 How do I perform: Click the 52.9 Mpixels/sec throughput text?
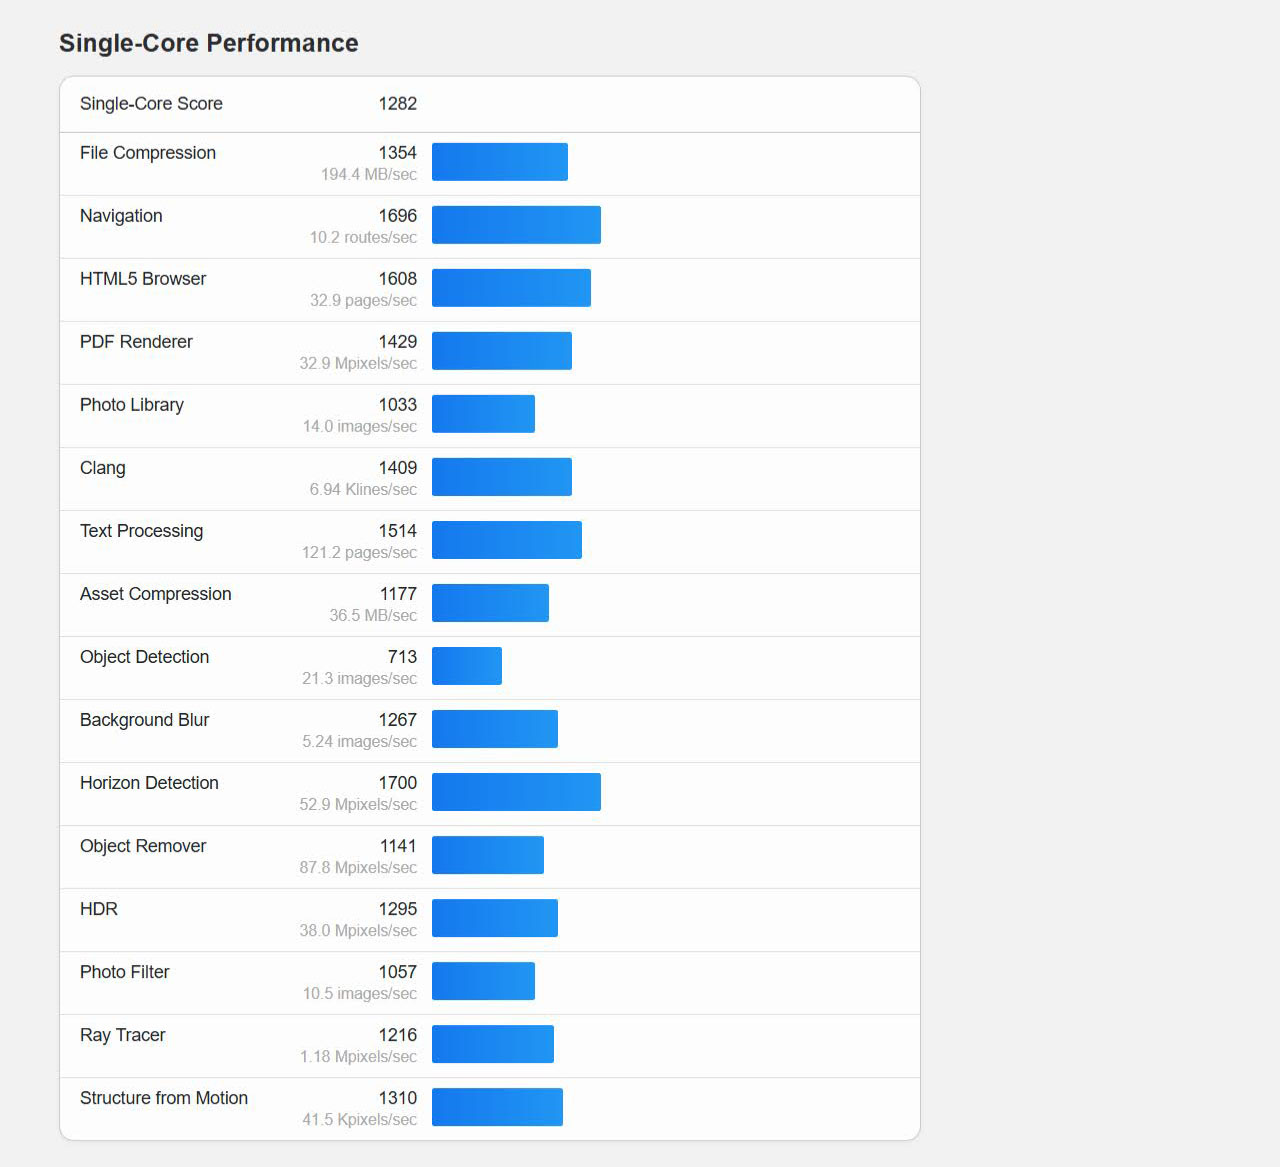(x=358, y=804)
